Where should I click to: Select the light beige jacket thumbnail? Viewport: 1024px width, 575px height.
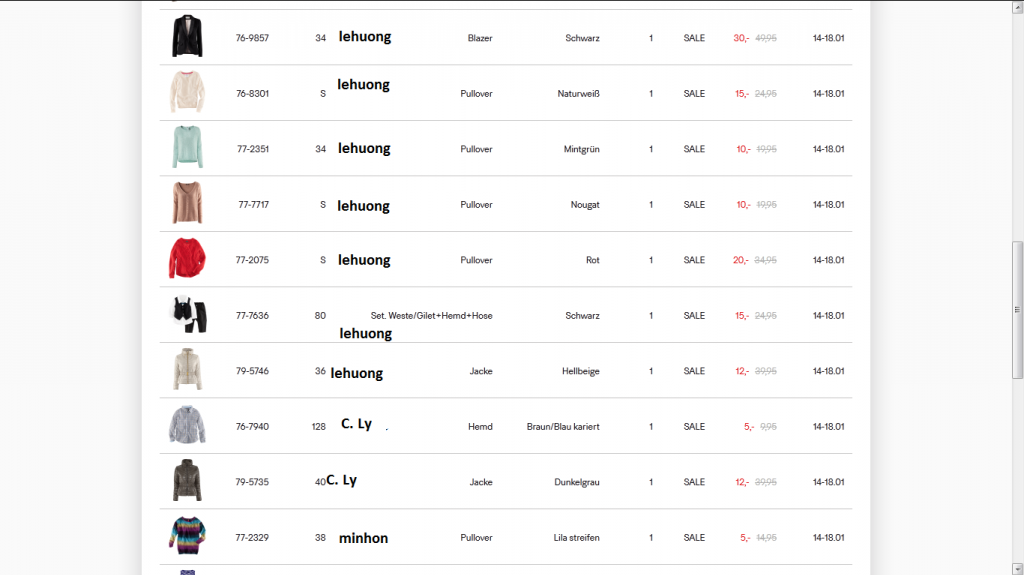187,371
